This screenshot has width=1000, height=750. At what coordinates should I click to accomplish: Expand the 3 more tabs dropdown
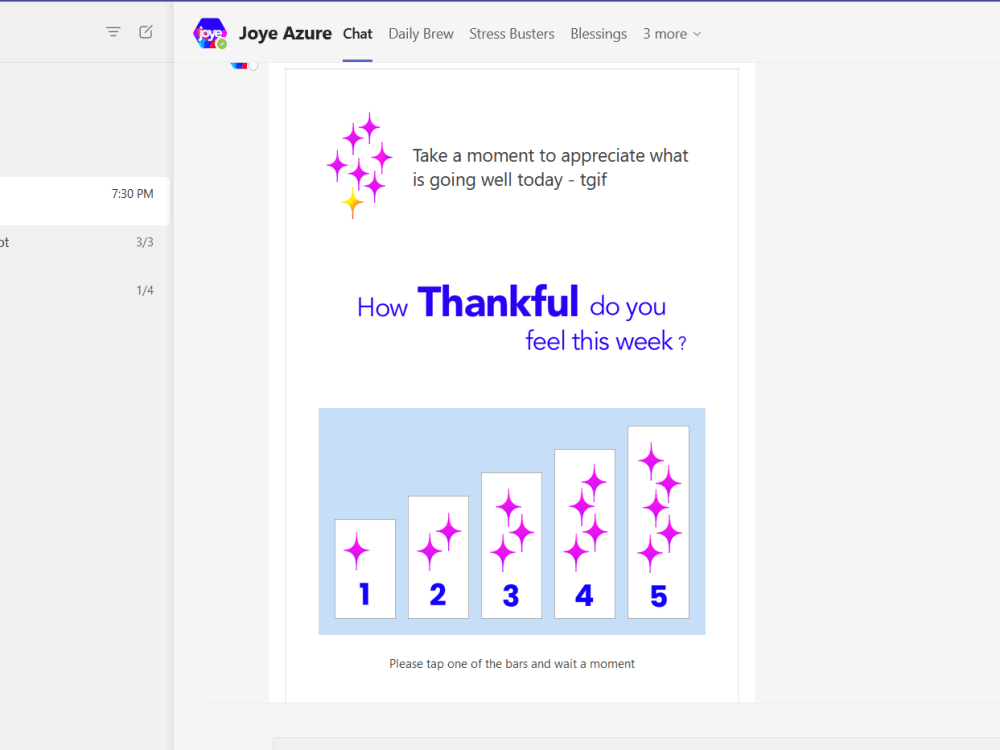pyautogui.click(x=672, y=34)
